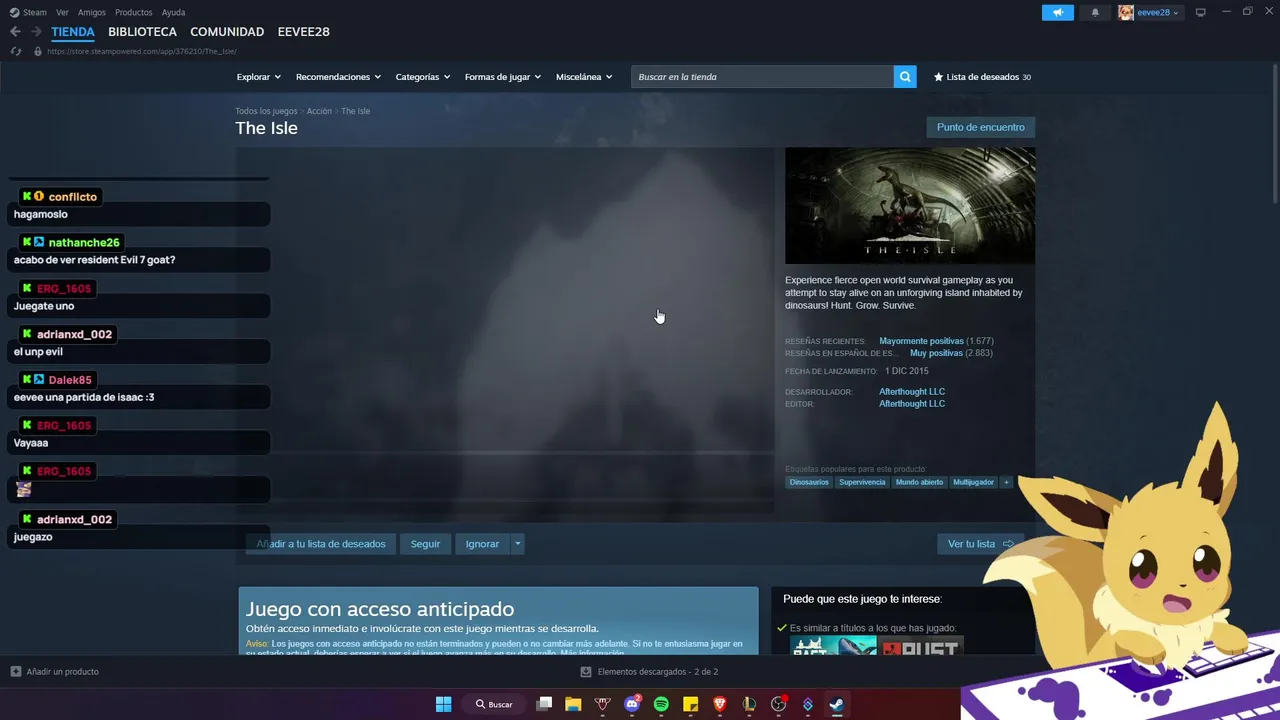The width and height of the screenshot is (1280, 720).
Task: Open Task View on the taskbar
Action: click(x=544, y=704)
